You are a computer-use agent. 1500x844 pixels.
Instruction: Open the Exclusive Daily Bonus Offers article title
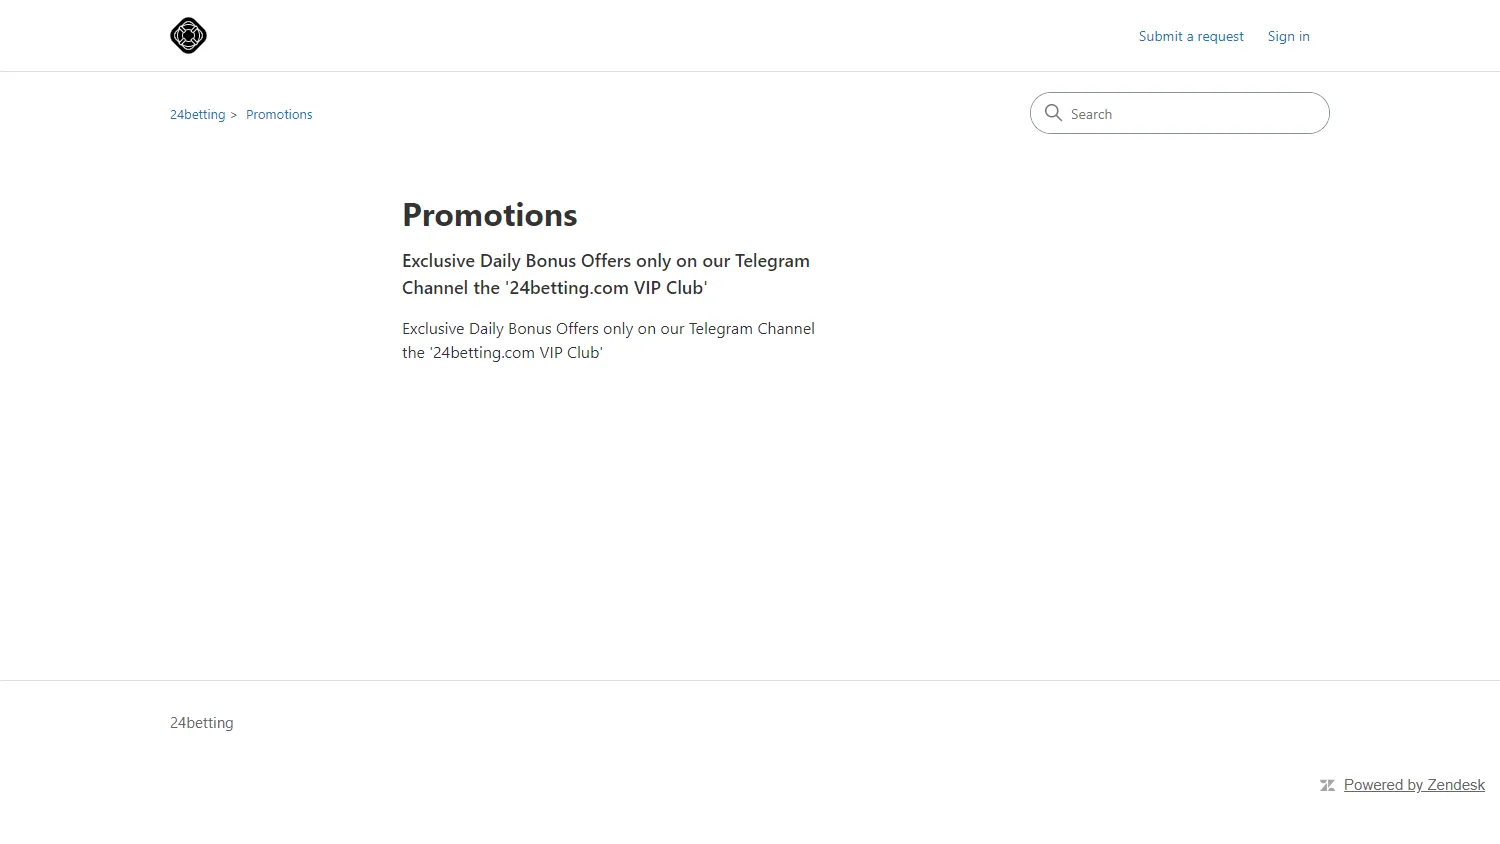click(606, 274)
